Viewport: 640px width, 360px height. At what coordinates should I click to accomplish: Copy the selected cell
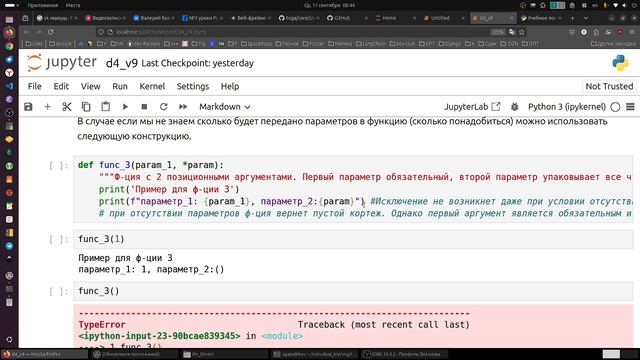(86, 107)
